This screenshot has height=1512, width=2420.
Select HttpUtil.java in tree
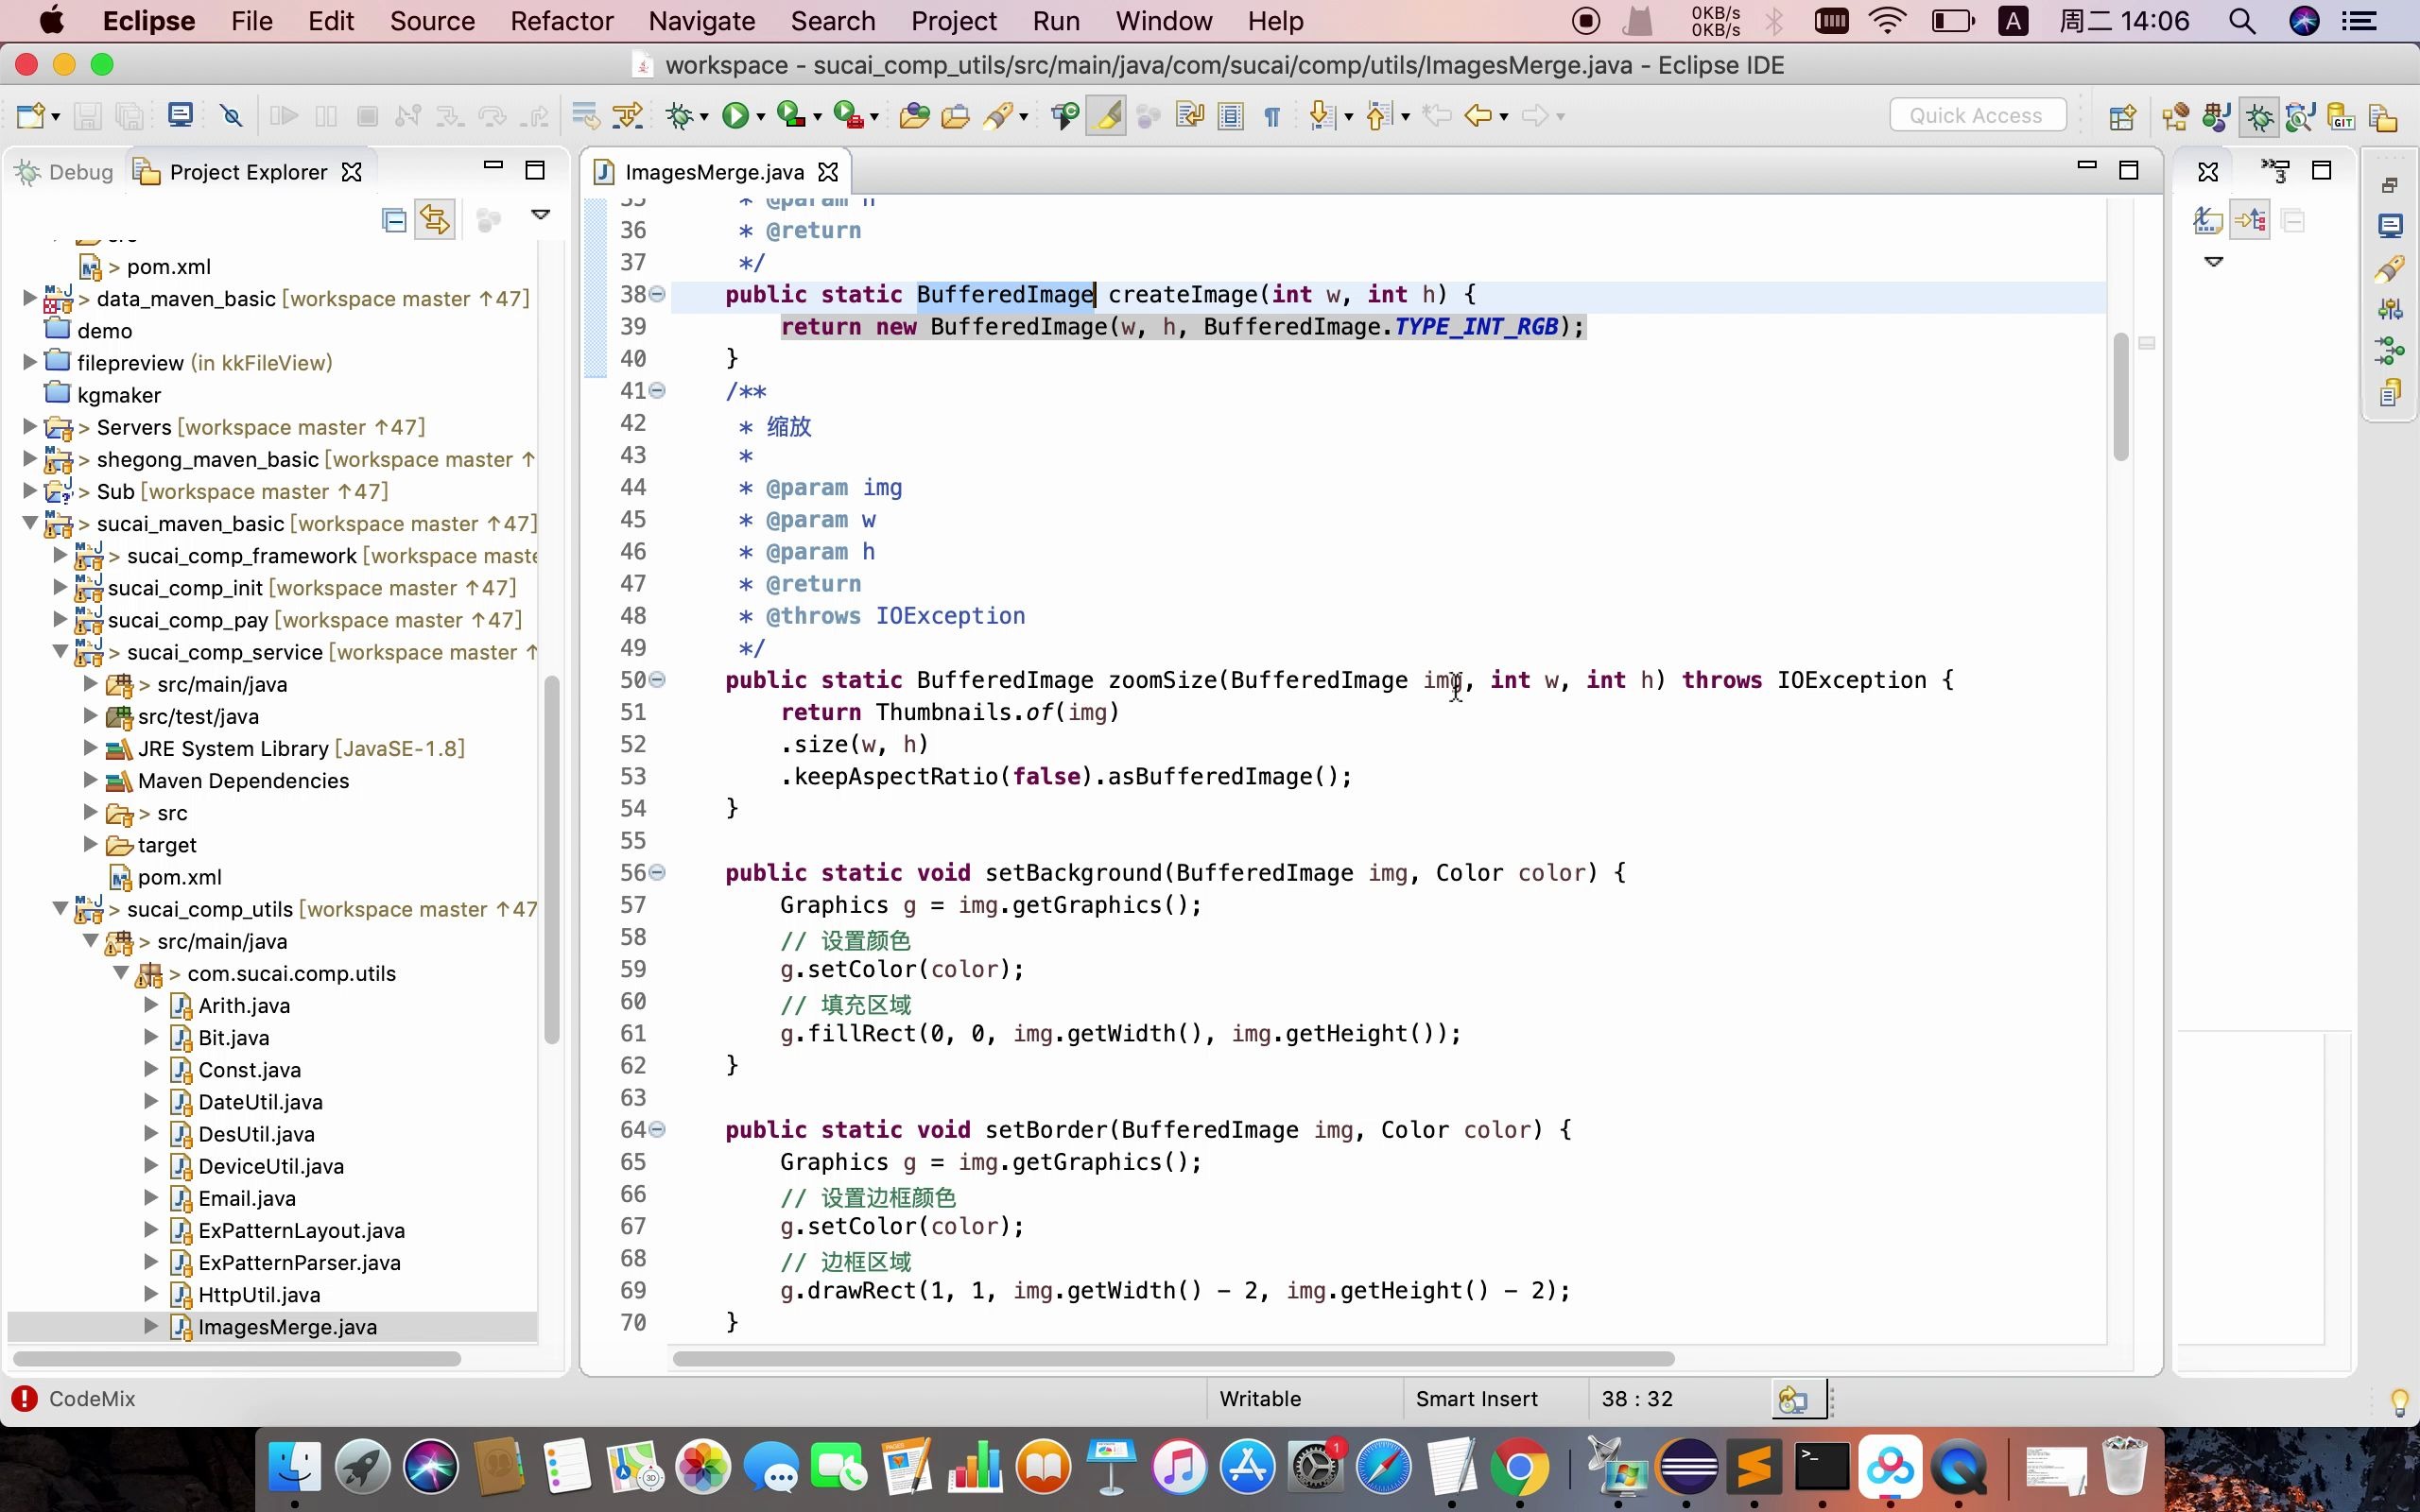[259, 1294]
